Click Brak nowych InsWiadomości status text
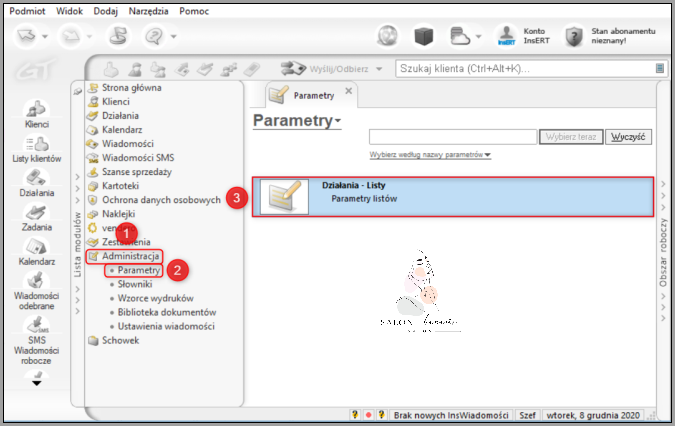Image resolution: width=675 pixels, height=426 pixels. click(x=451, y=415)
